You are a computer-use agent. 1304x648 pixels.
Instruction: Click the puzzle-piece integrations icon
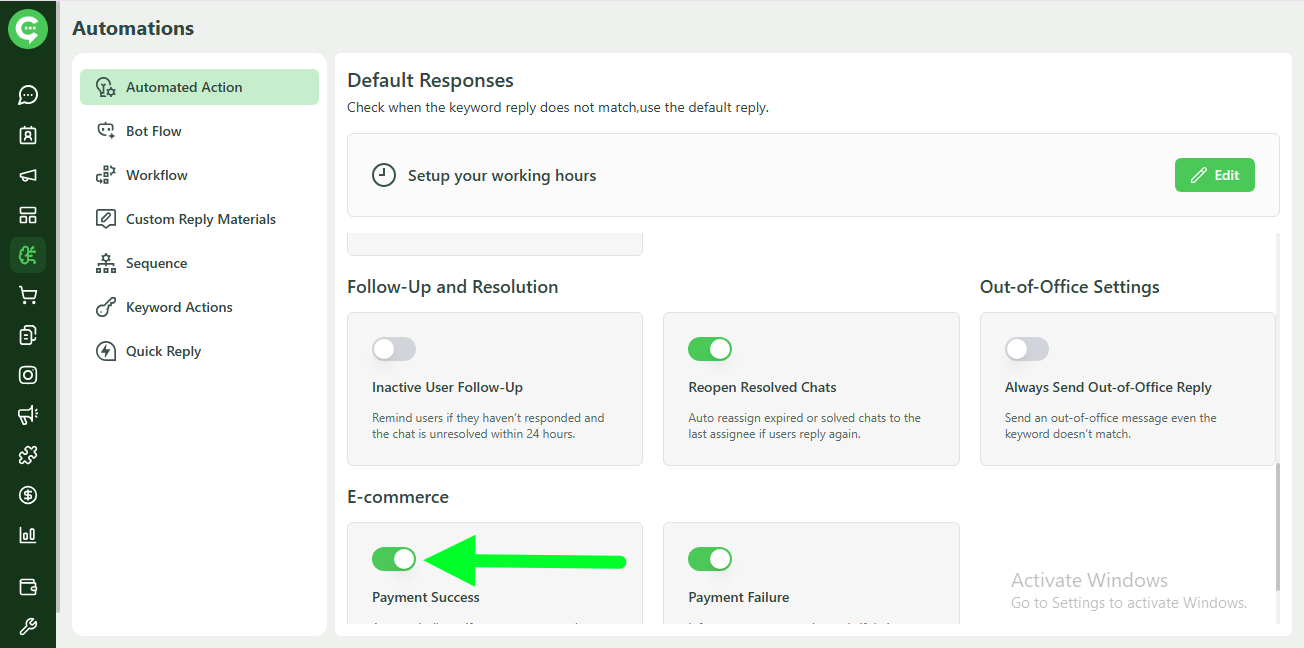(x=27, y=455)
